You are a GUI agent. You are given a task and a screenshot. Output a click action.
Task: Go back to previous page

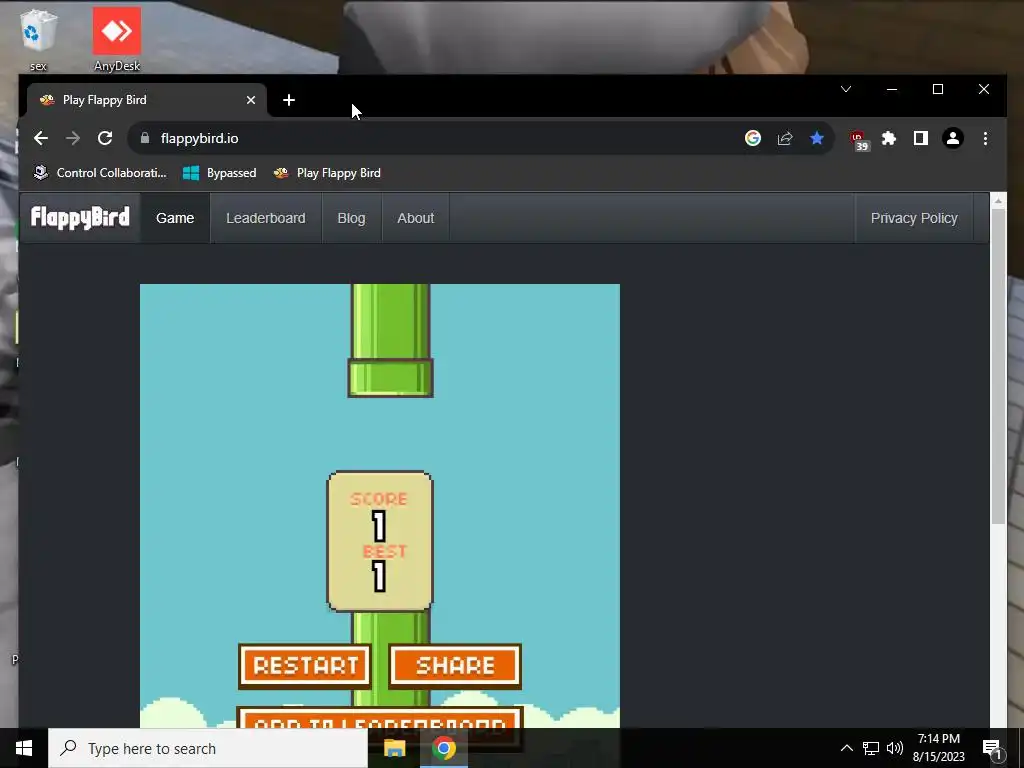coord(40,138)
